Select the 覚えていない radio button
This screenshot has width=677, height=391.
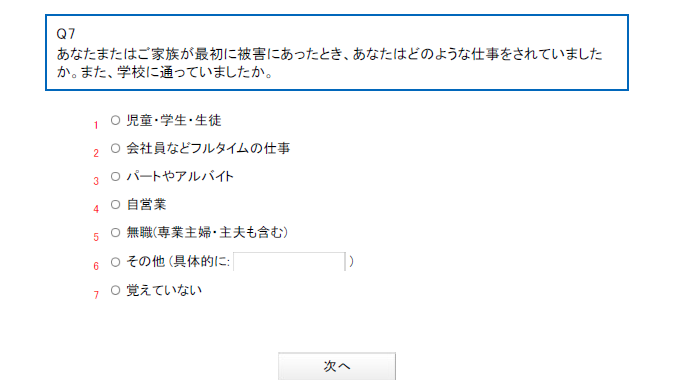click(x=115, y=290)
